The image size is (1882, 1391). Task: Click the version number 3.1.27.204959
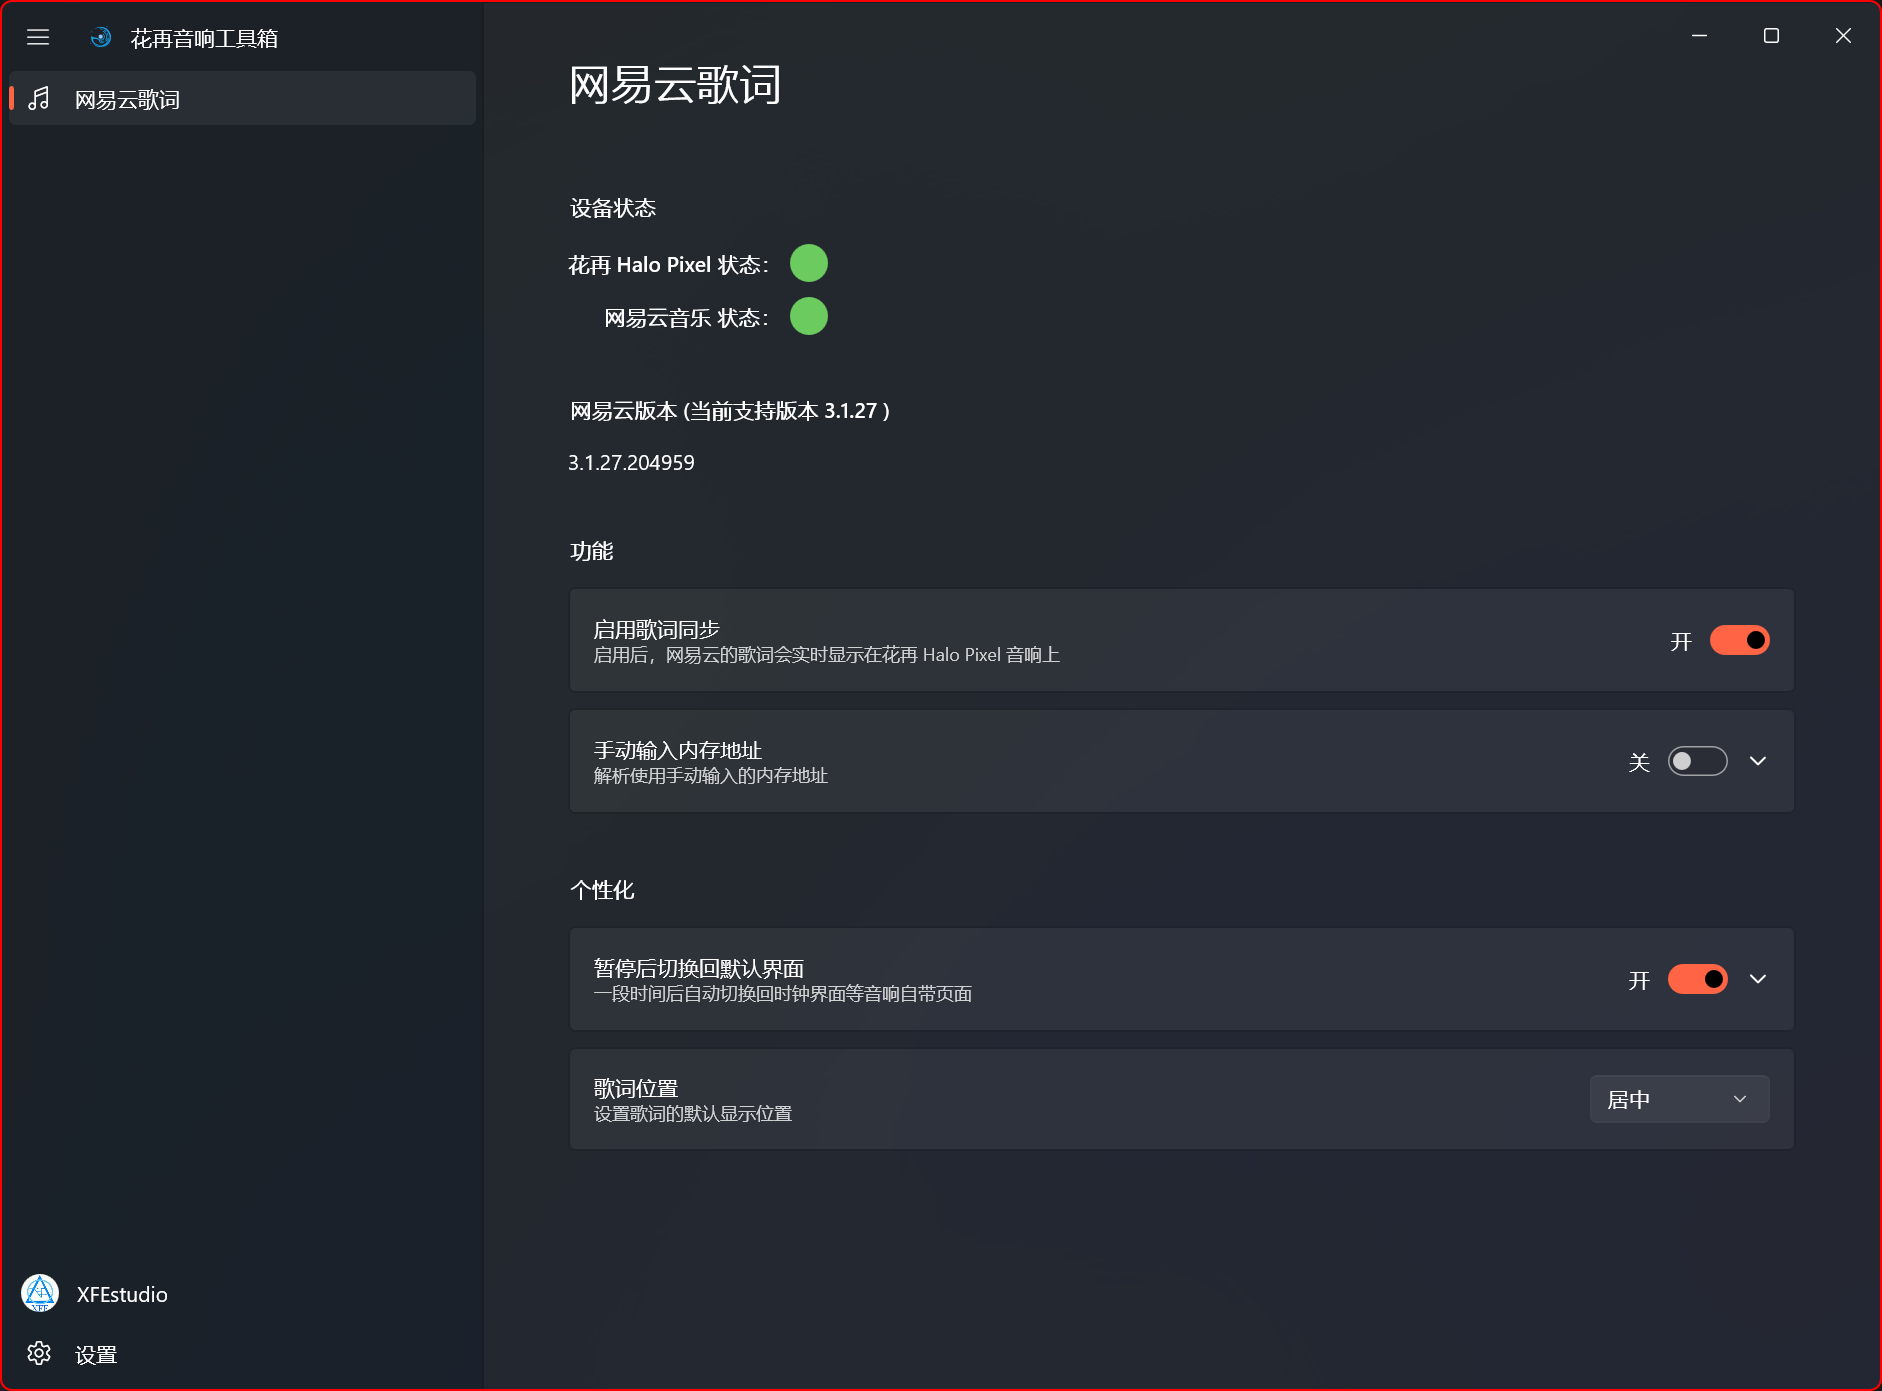click(x=630, y=462)
